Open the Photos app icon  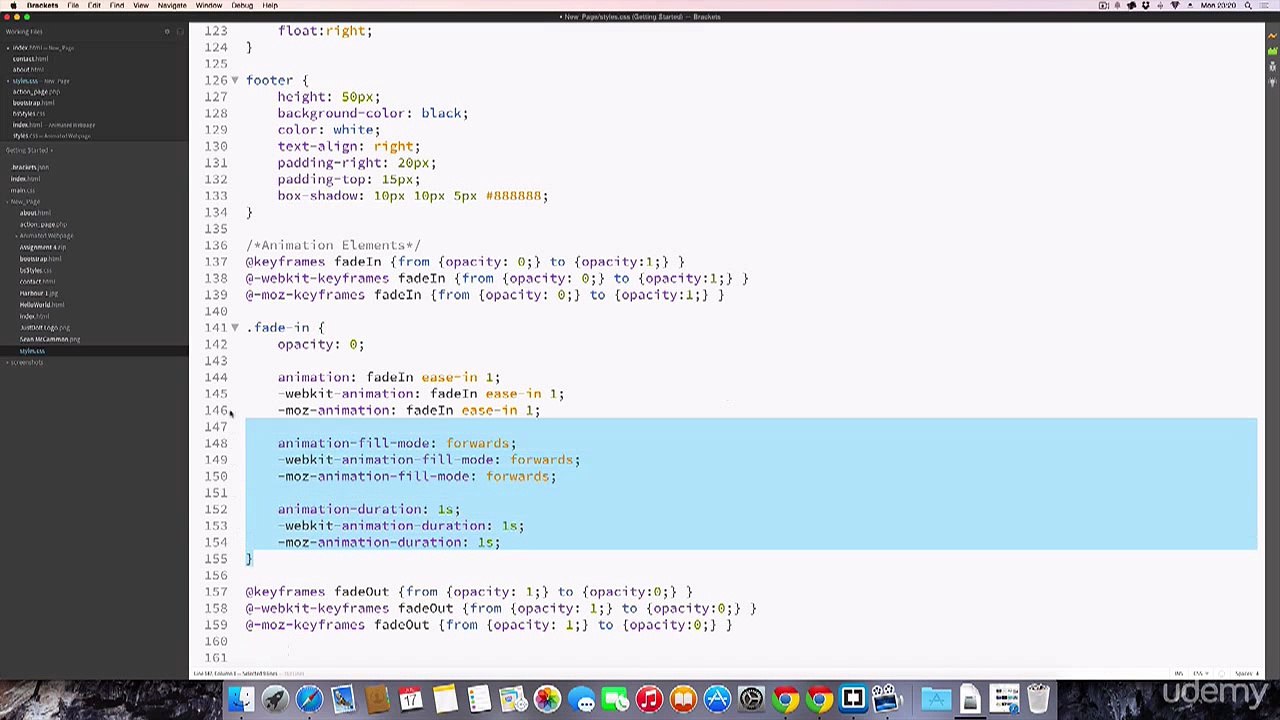click(547, 699)
